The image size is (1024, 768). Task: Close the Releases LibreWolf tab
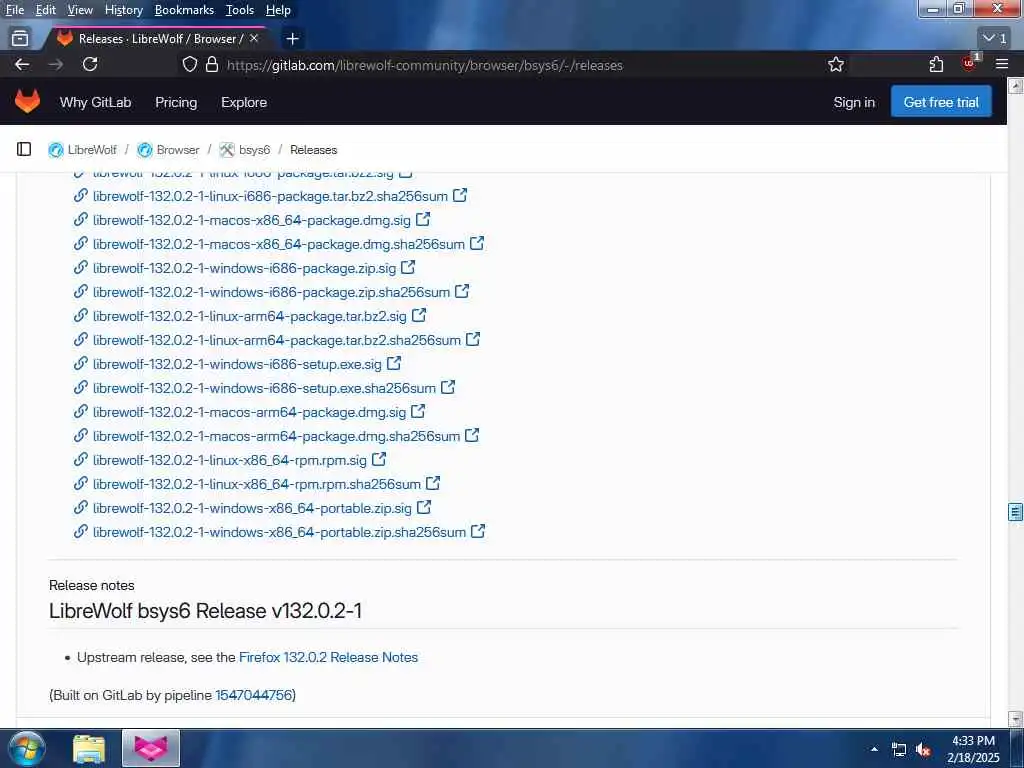tap(254, 39)
